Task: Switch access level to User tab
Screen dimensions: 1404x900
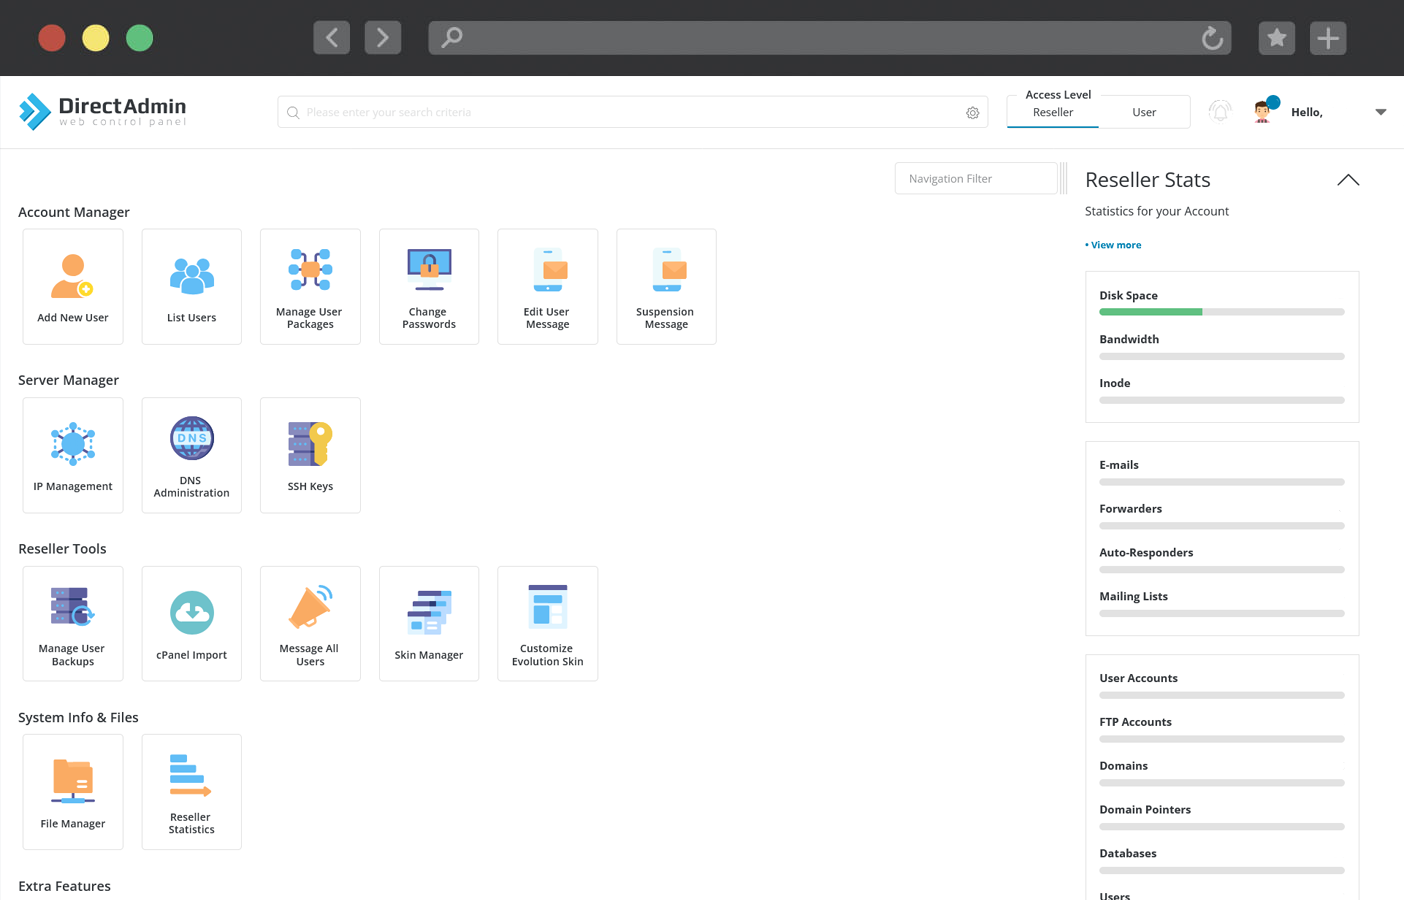Action: tap(1144, 113)
